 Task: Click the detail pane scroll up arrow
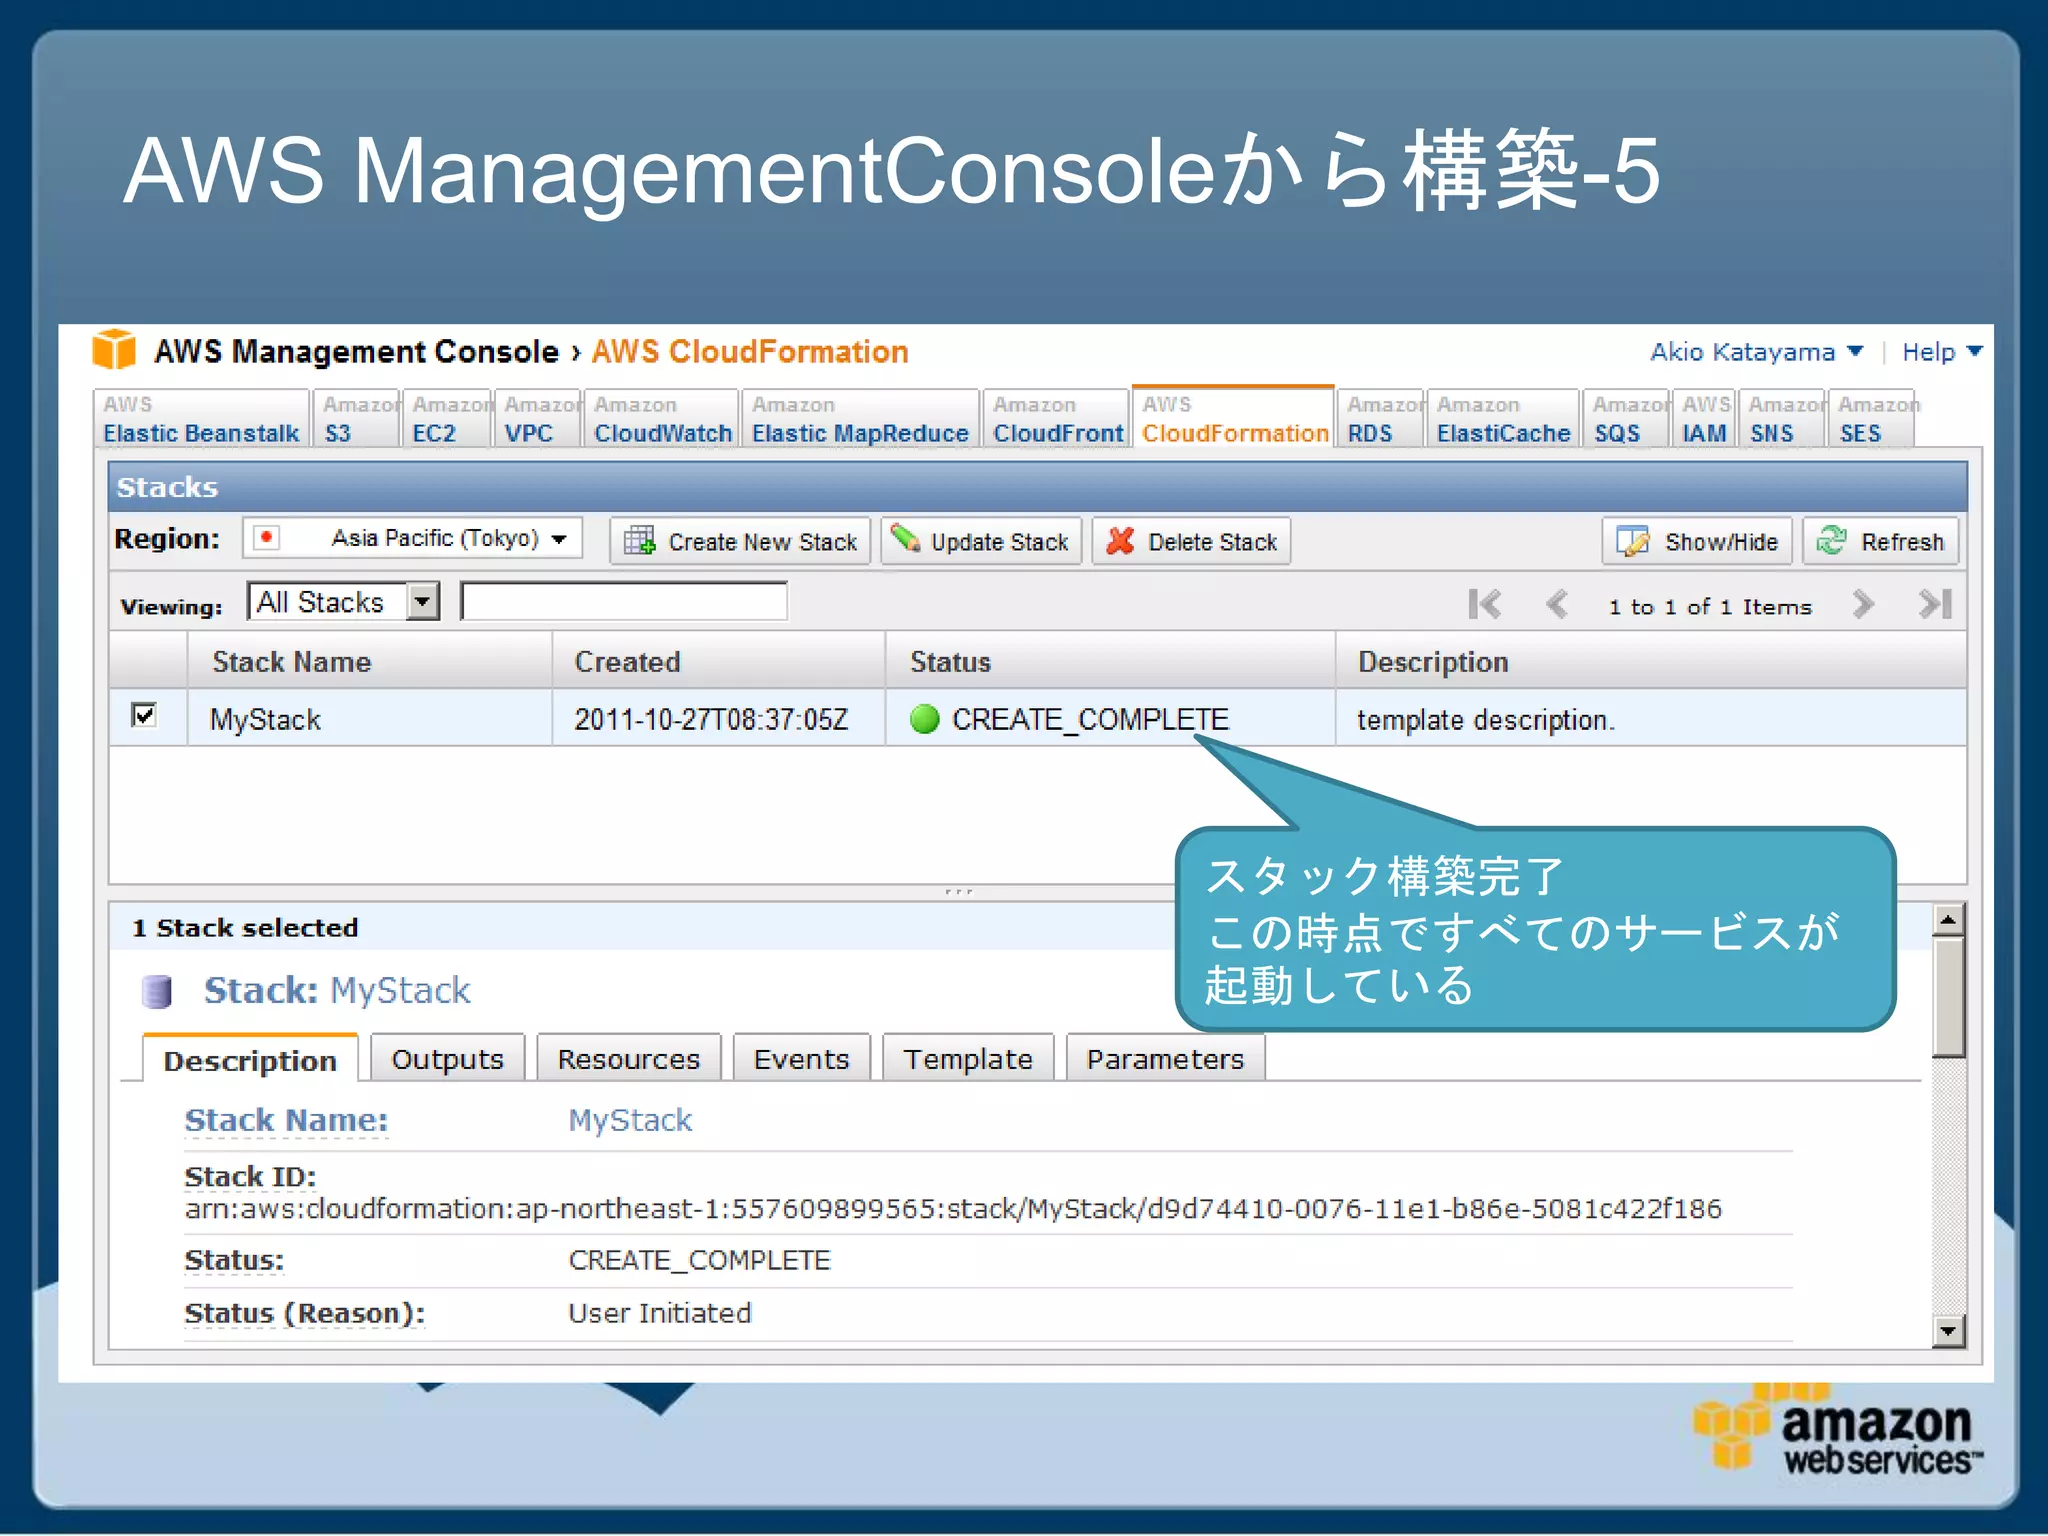tap(1948, 919)
